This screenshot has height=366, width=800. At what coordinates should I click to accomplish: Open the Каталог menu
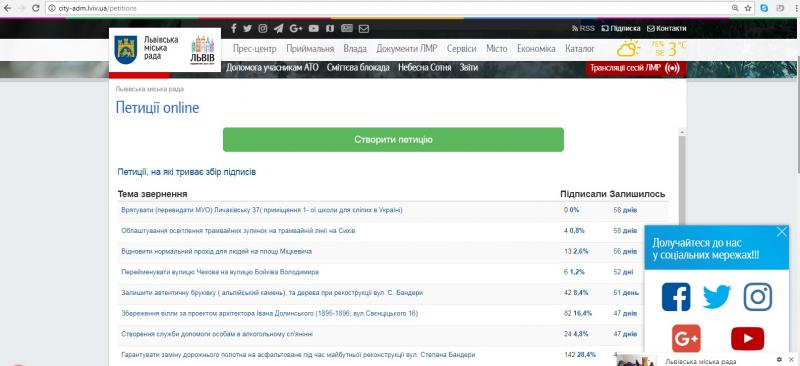(580, 49)
